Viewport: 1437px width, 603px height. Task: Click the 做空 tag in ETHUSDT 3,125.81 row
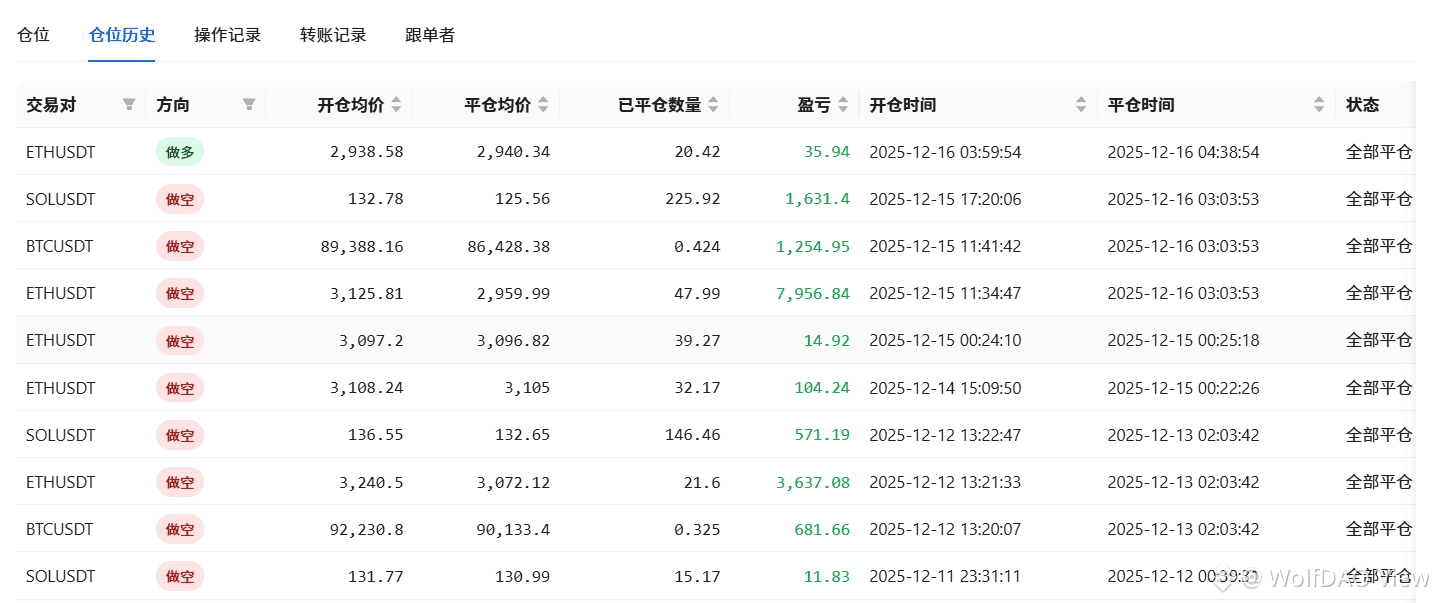pos(180,293)
